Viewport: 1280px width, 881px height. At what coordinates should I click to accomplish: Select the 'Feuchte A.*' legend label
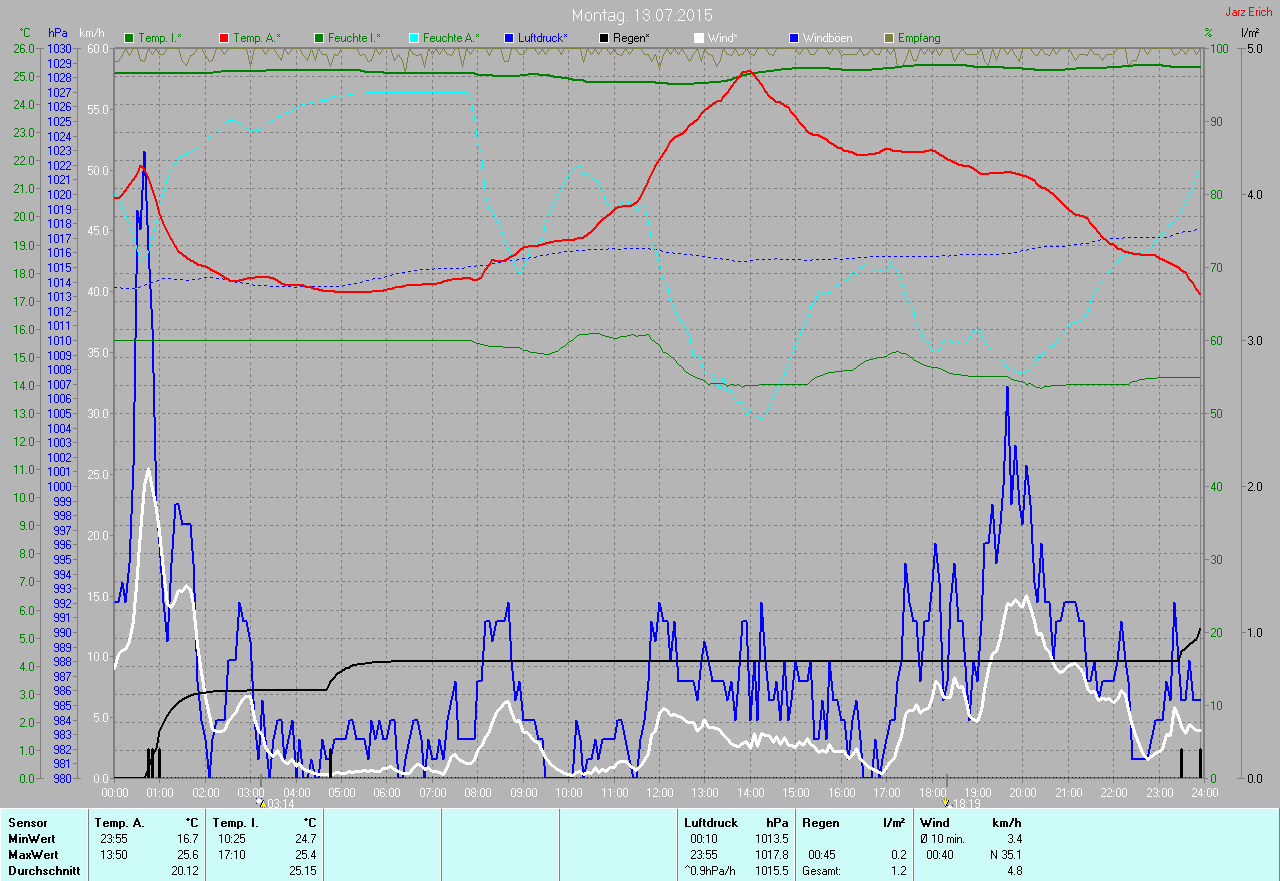[x=451, y=38]
